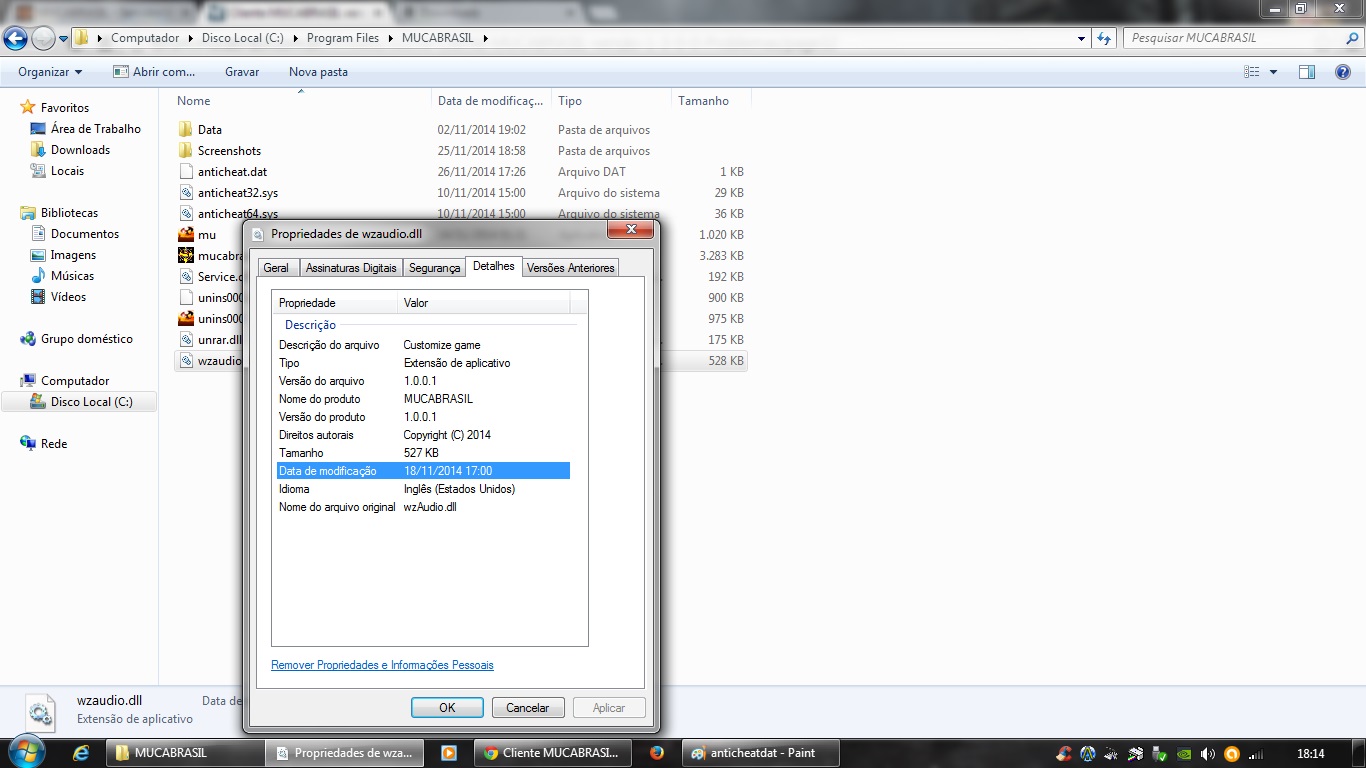Viewport: 1366px width, 768px height.
Task: Click the refresh button beside address bar
Action: [1104, 38]
